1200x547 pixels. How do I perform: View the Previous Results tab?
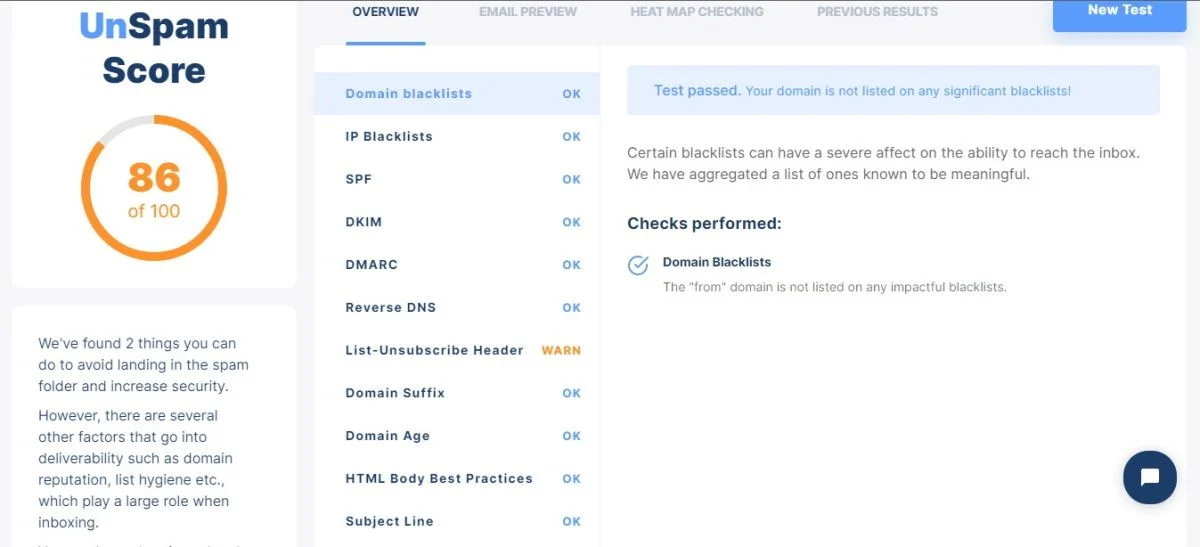(x=877, y=12)
